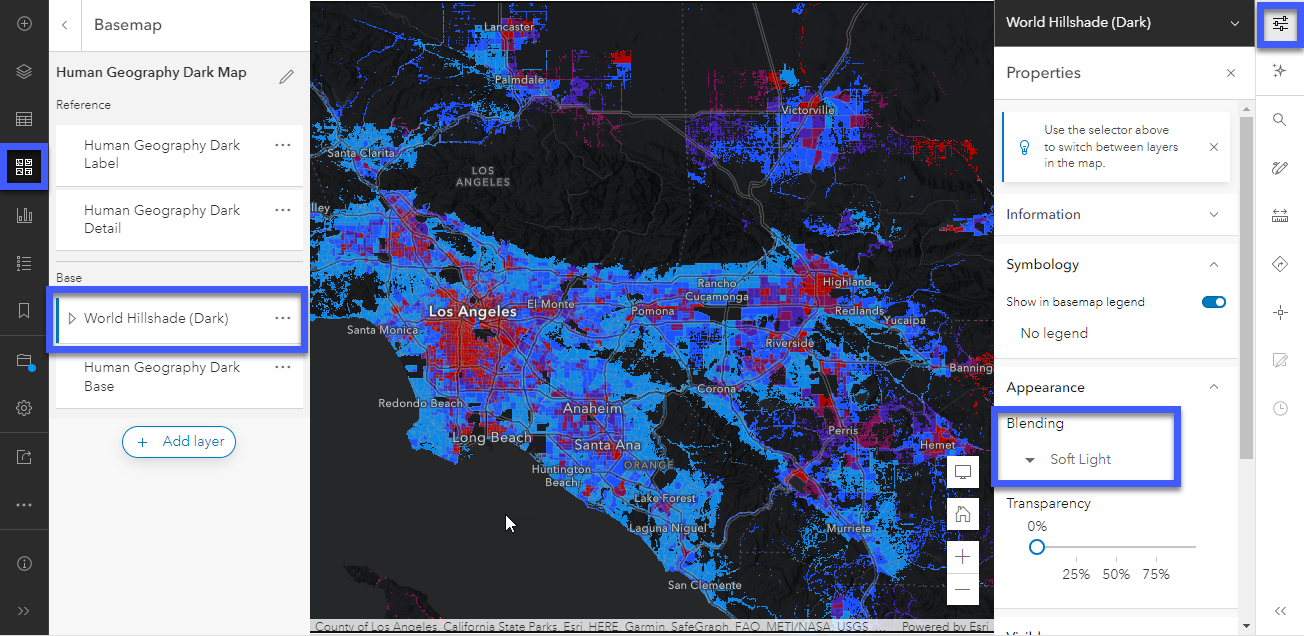The height and width of the screenshot is (636, 1304).
Task: Open the Layers panel icon
Action: [24, 72]
